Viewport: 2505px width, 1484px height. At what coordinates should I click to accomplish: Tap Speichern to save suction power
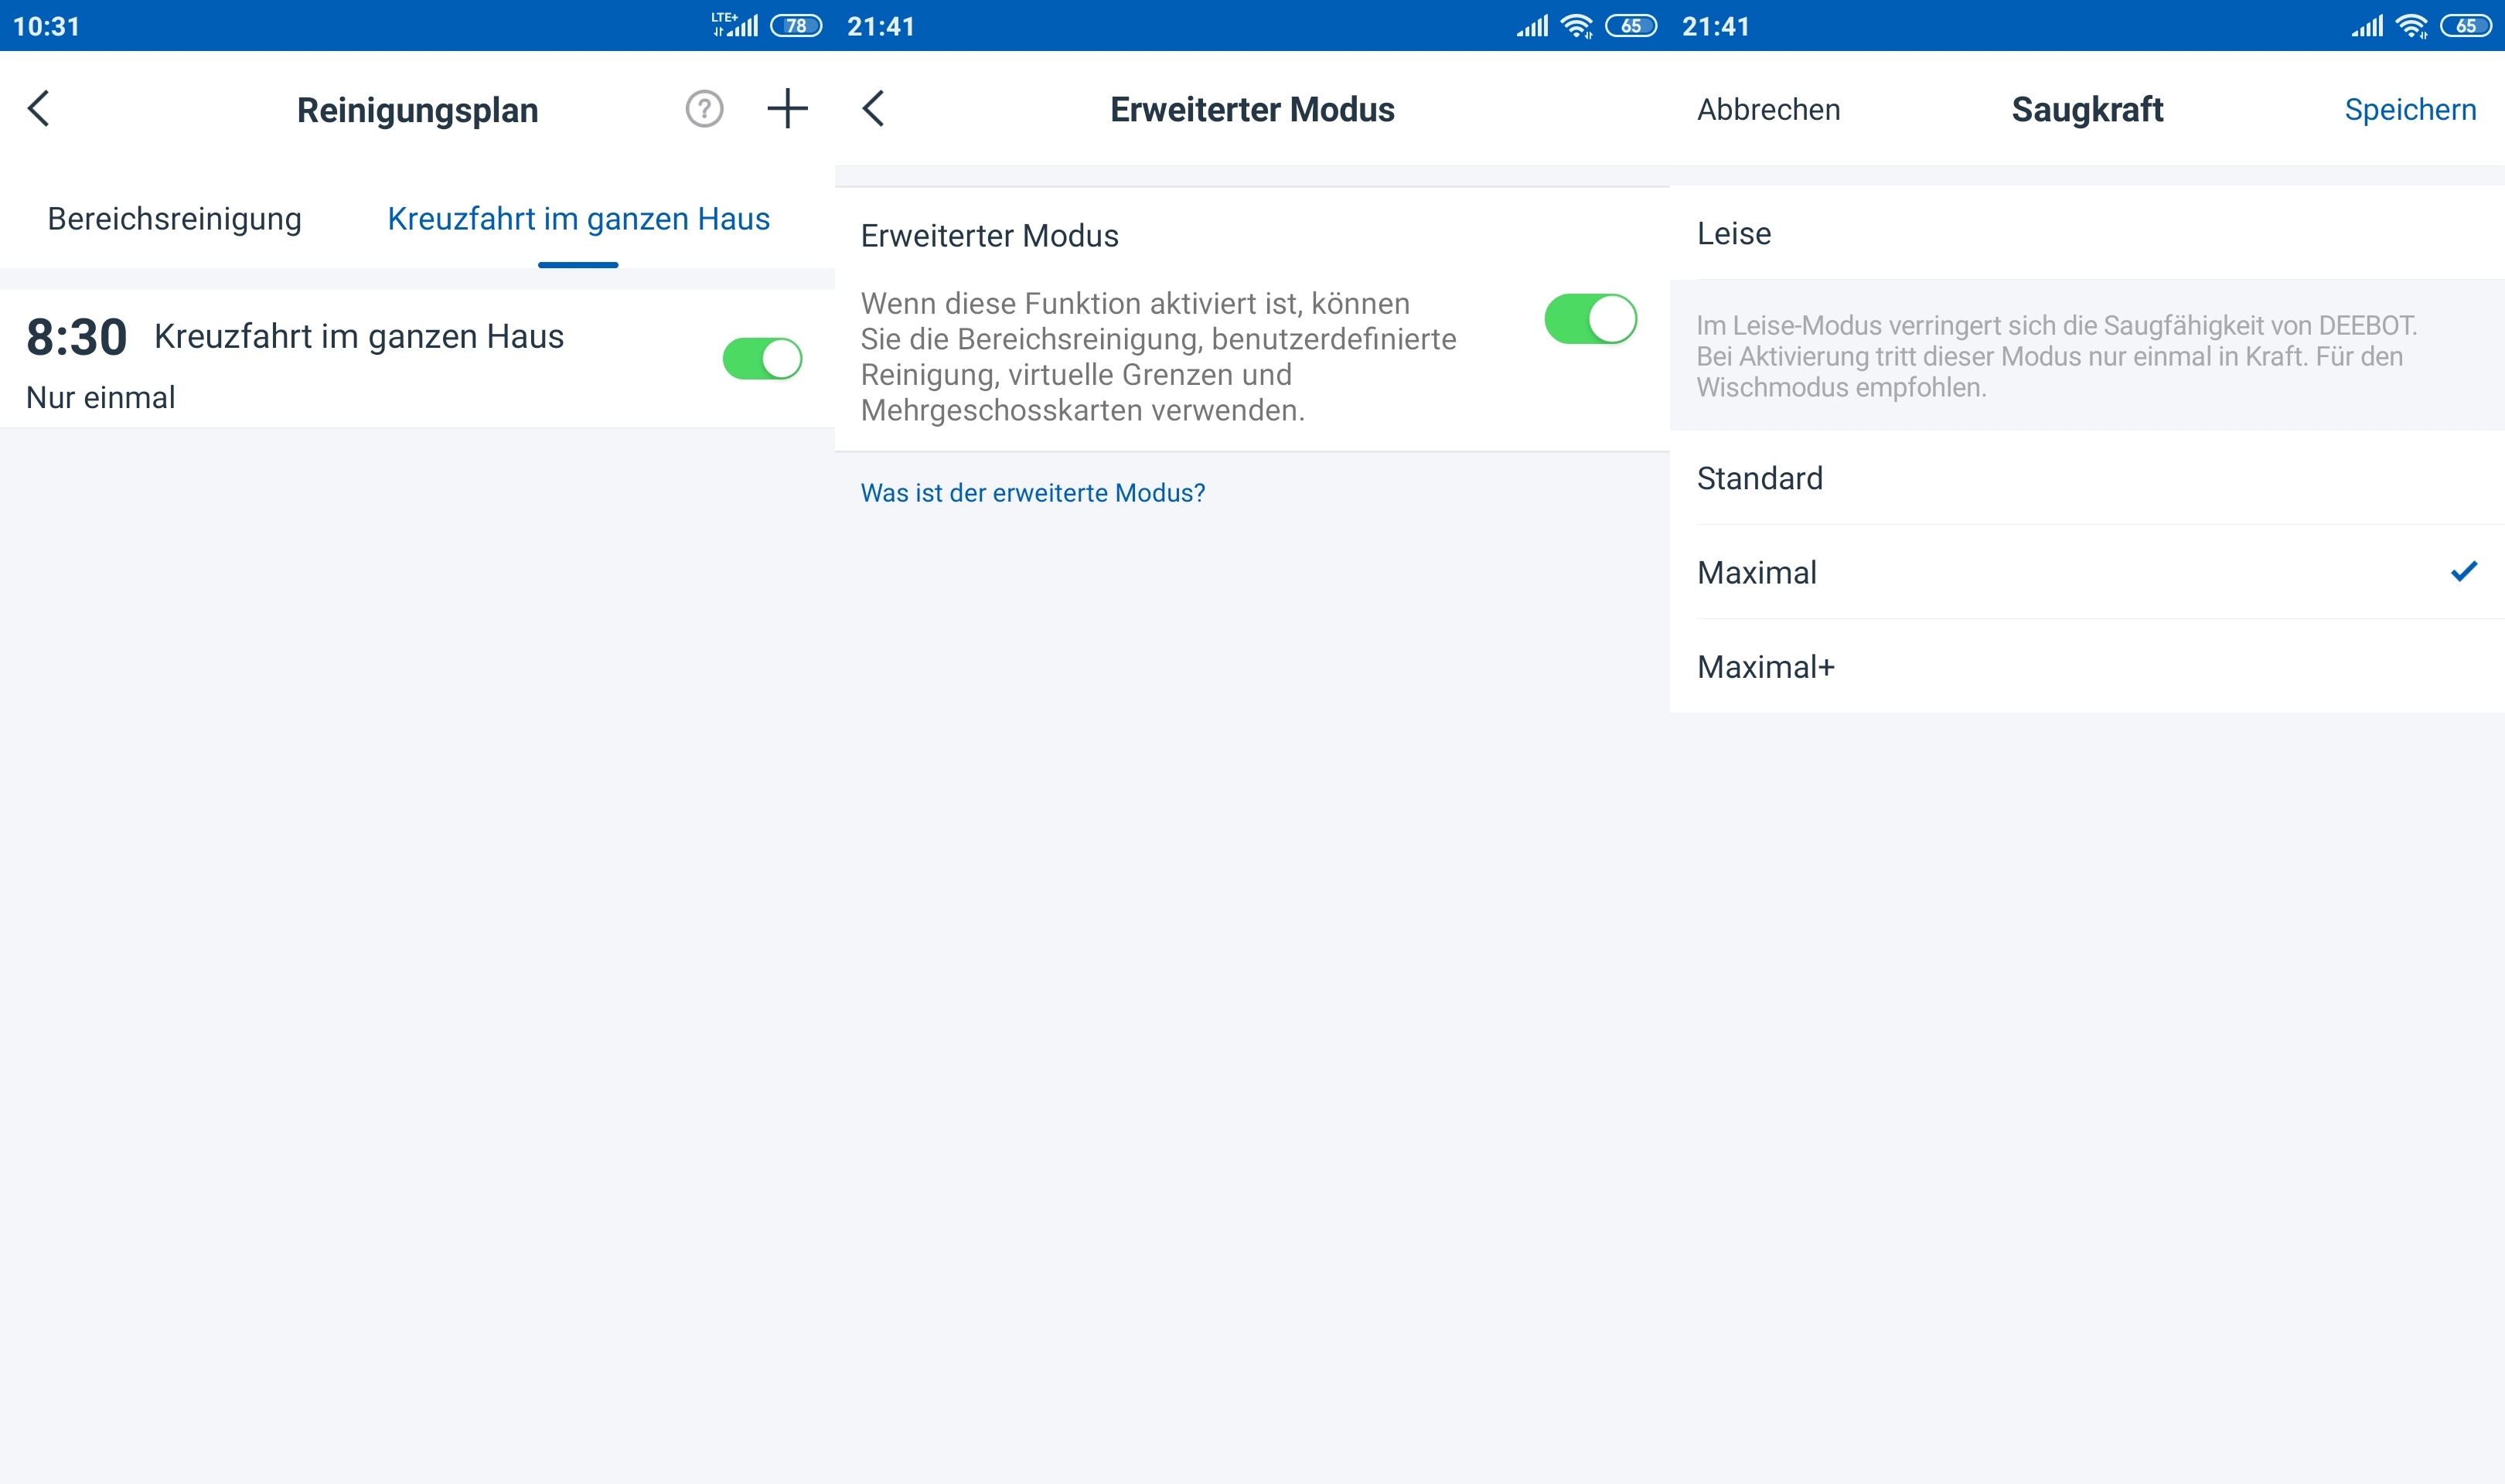pyautogui.click(x=2410, y=109)
